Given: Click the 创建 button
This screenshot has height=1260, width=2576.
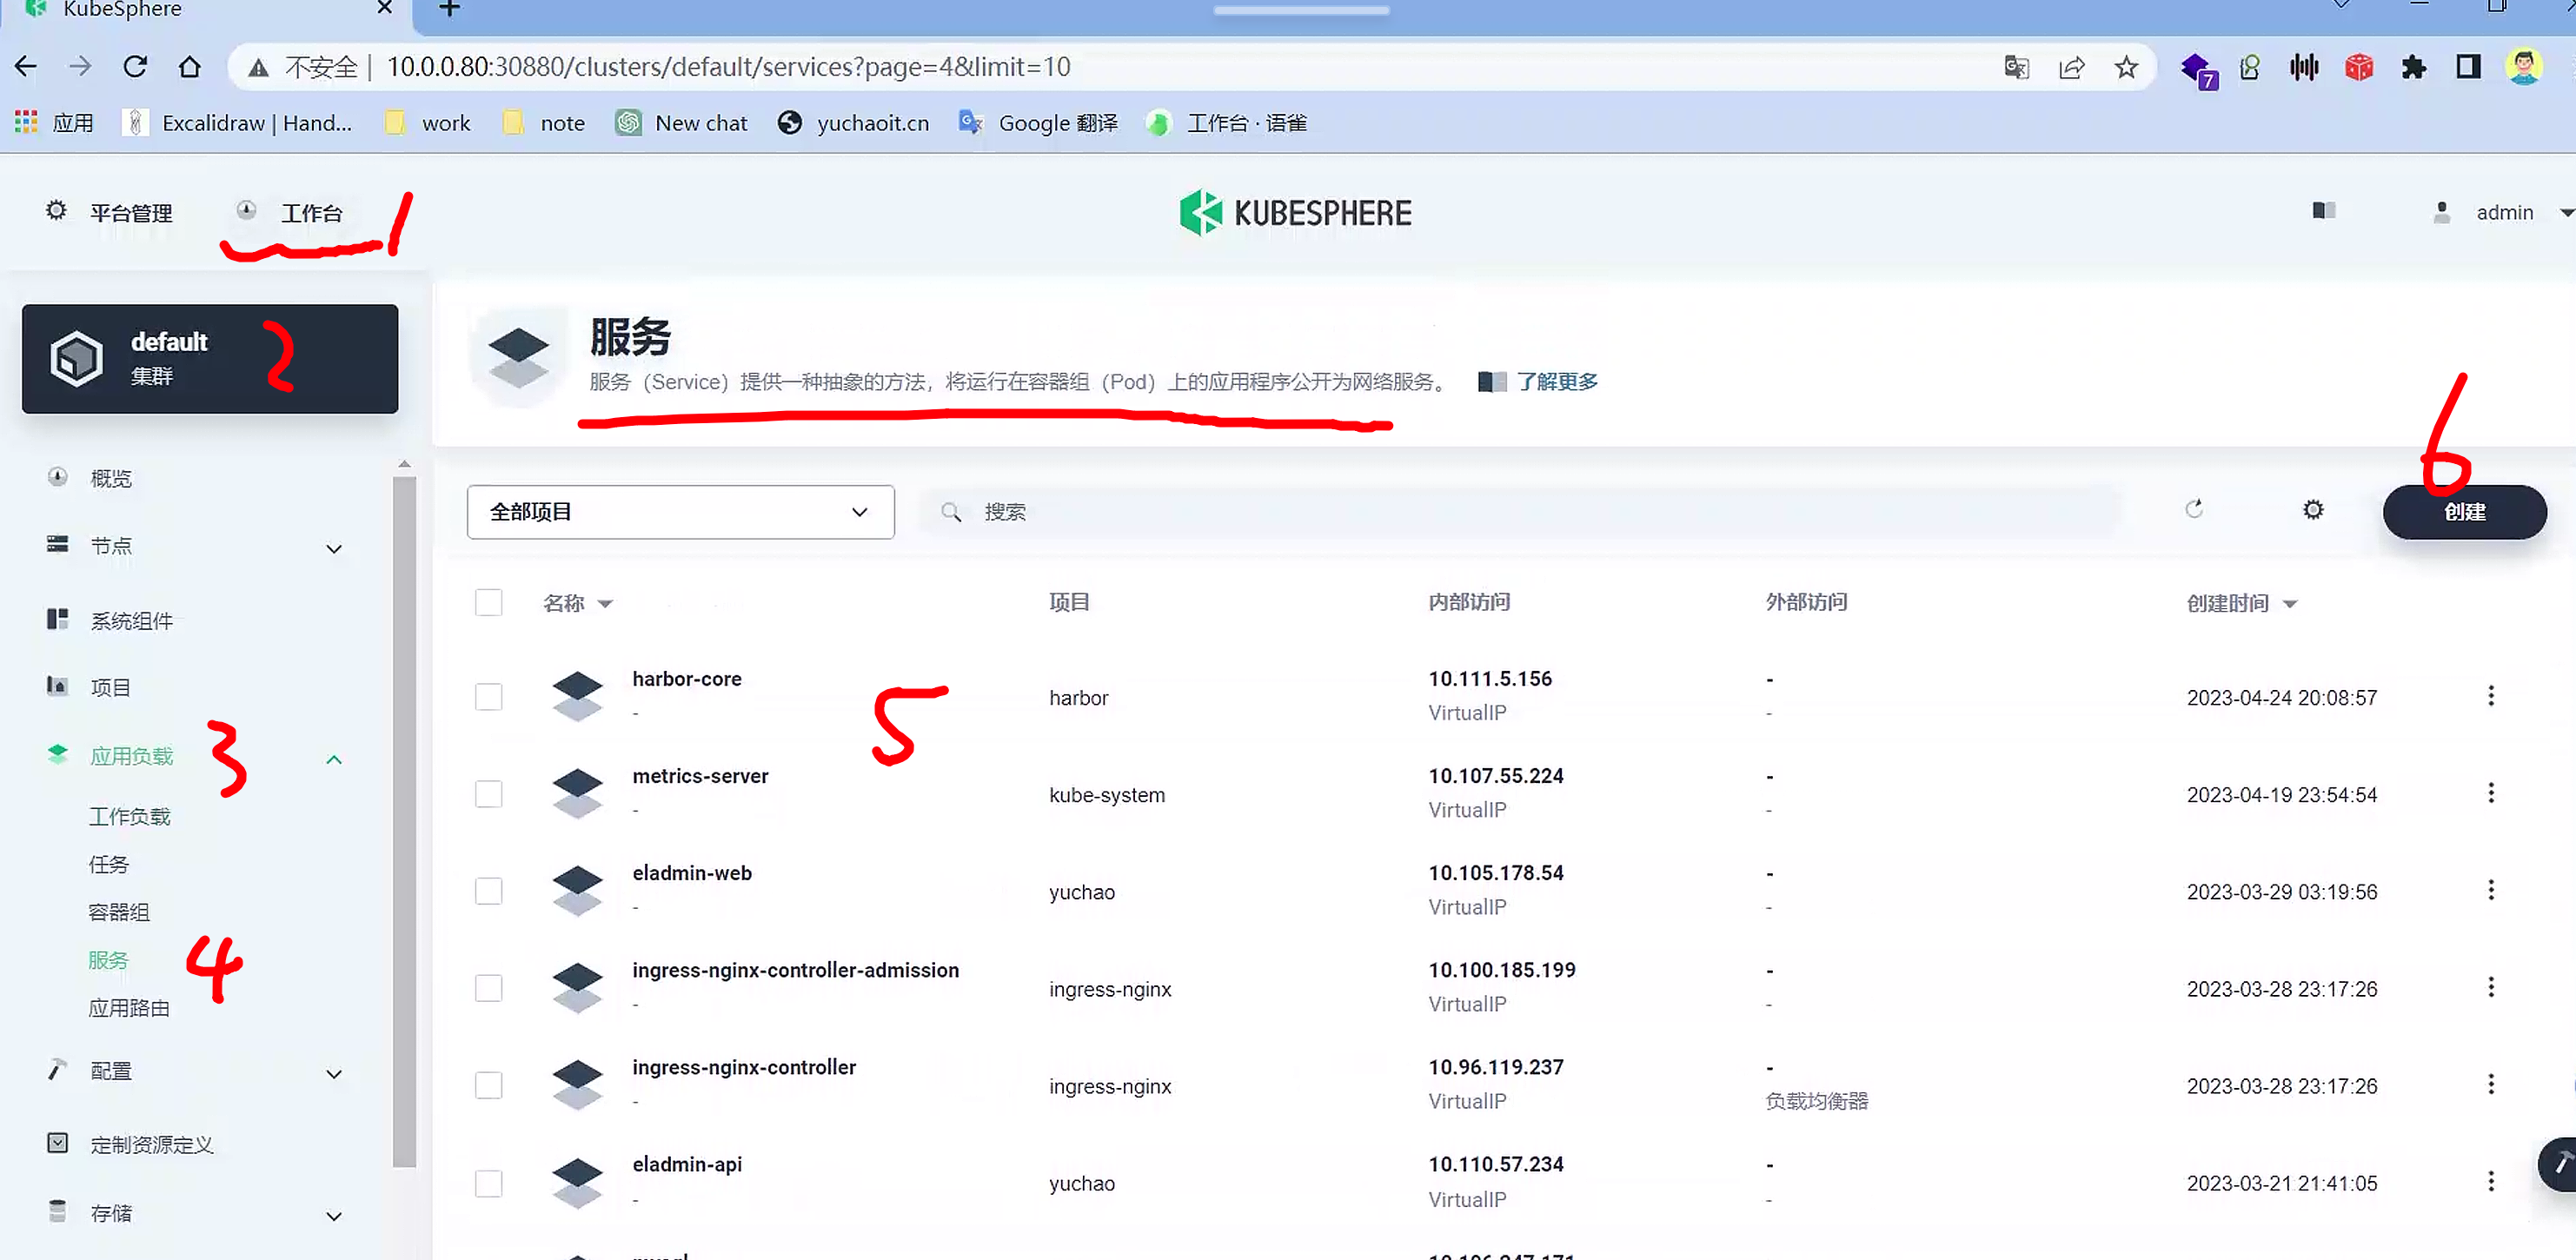Looking at the screenshot, I should pos(2464,512).
